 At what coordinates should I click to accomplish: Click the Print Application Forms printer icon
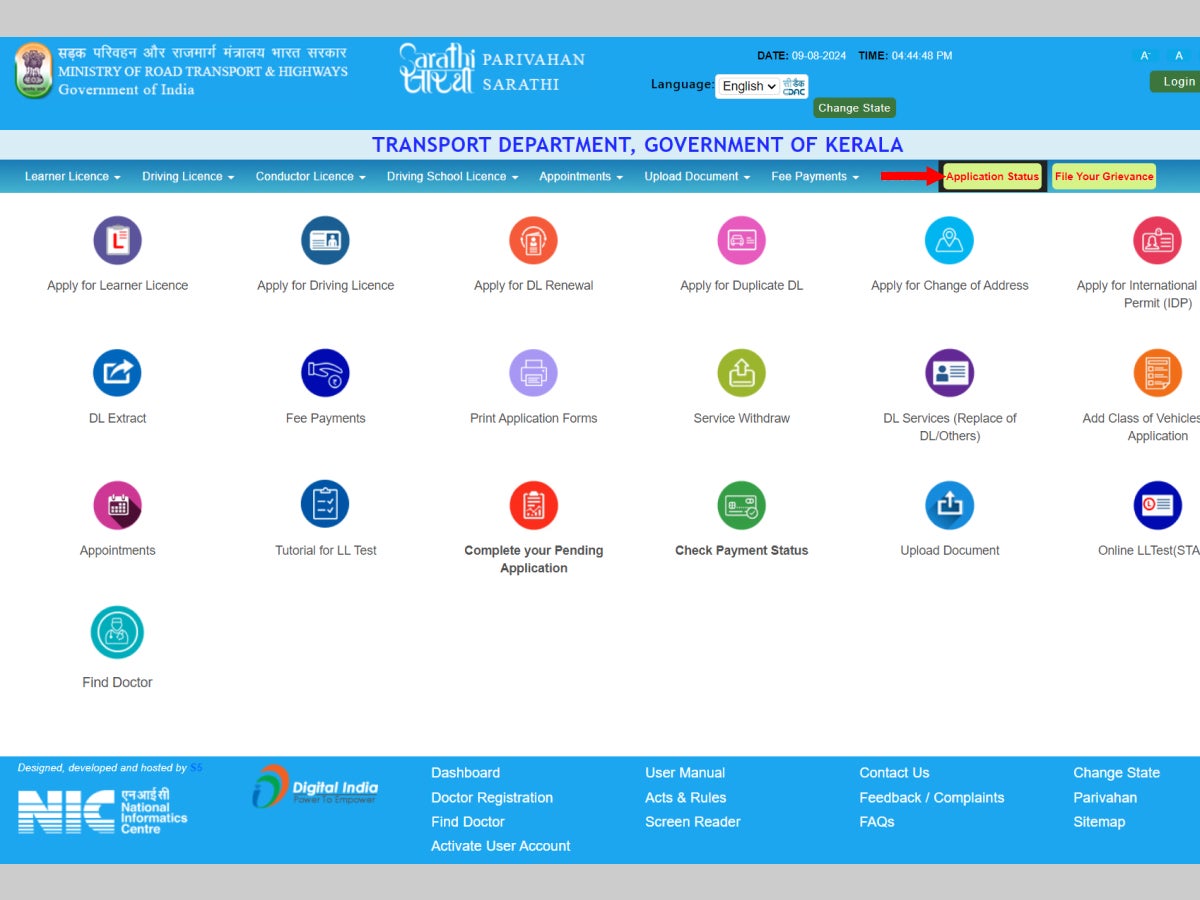tap(533, 373)
